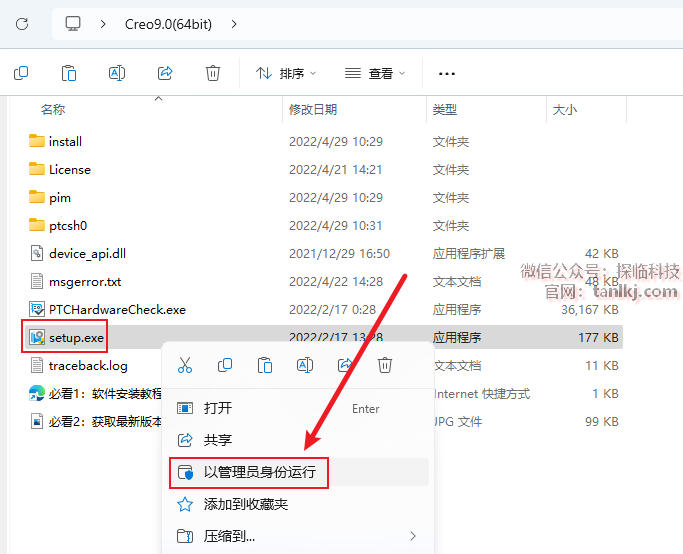Click Rename icon in context menu
Image resolution: width=683 pixels, height=554 pixels.
305,365
